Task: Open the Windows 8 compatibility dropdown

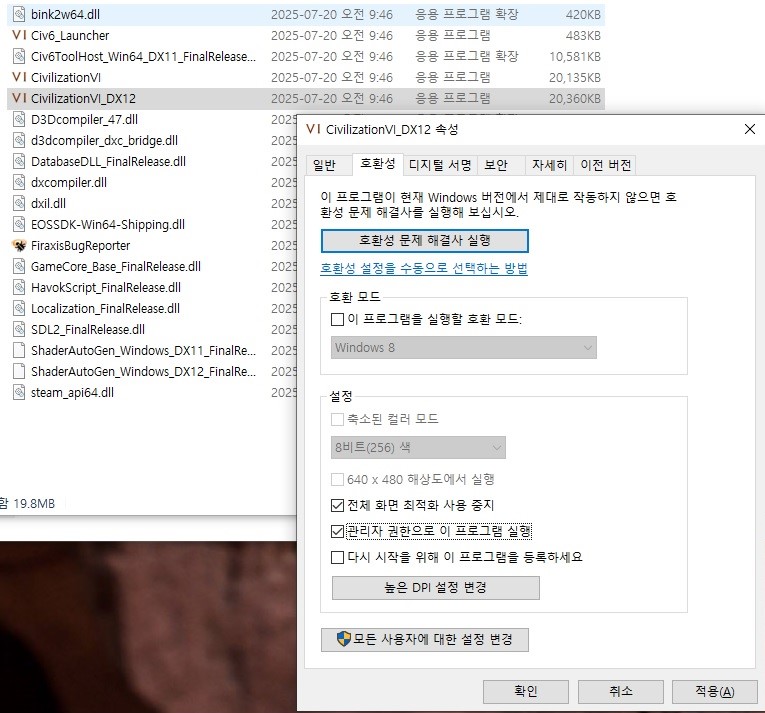Action: [463, 347]
